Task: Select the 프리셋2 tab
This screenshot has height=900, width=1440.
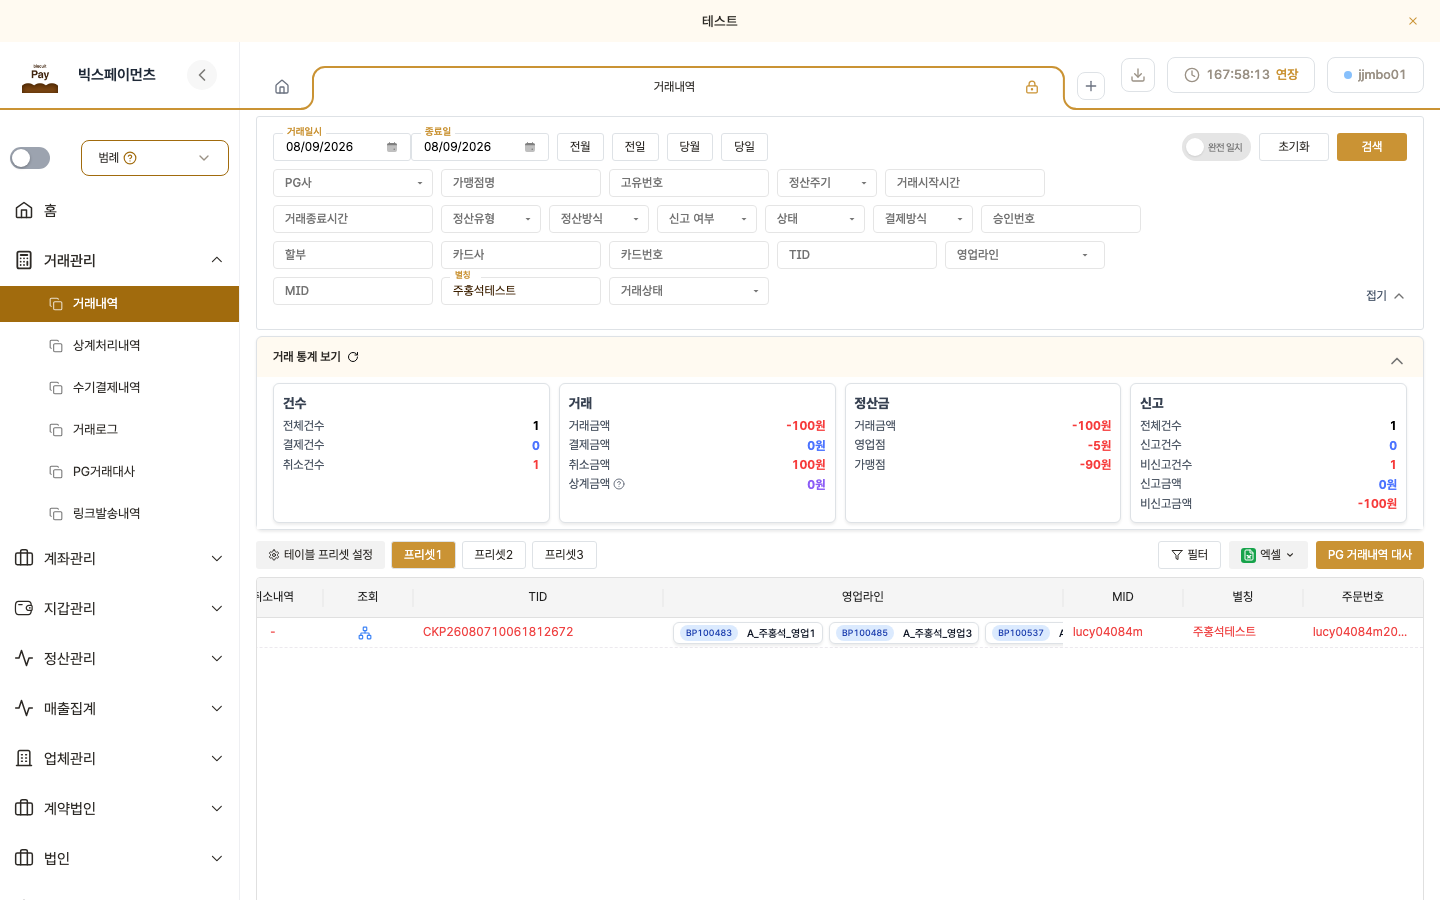Action: 494,555
